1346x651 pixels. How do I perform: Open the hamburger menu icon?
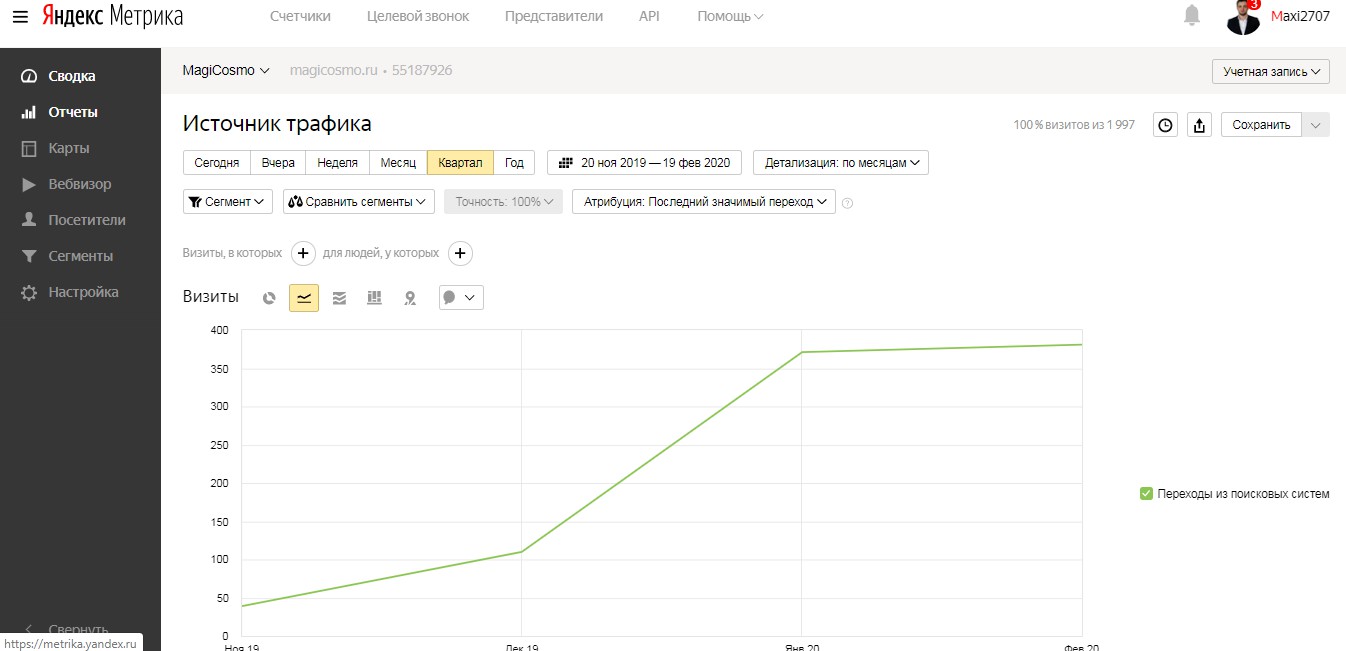pos(20,16)
